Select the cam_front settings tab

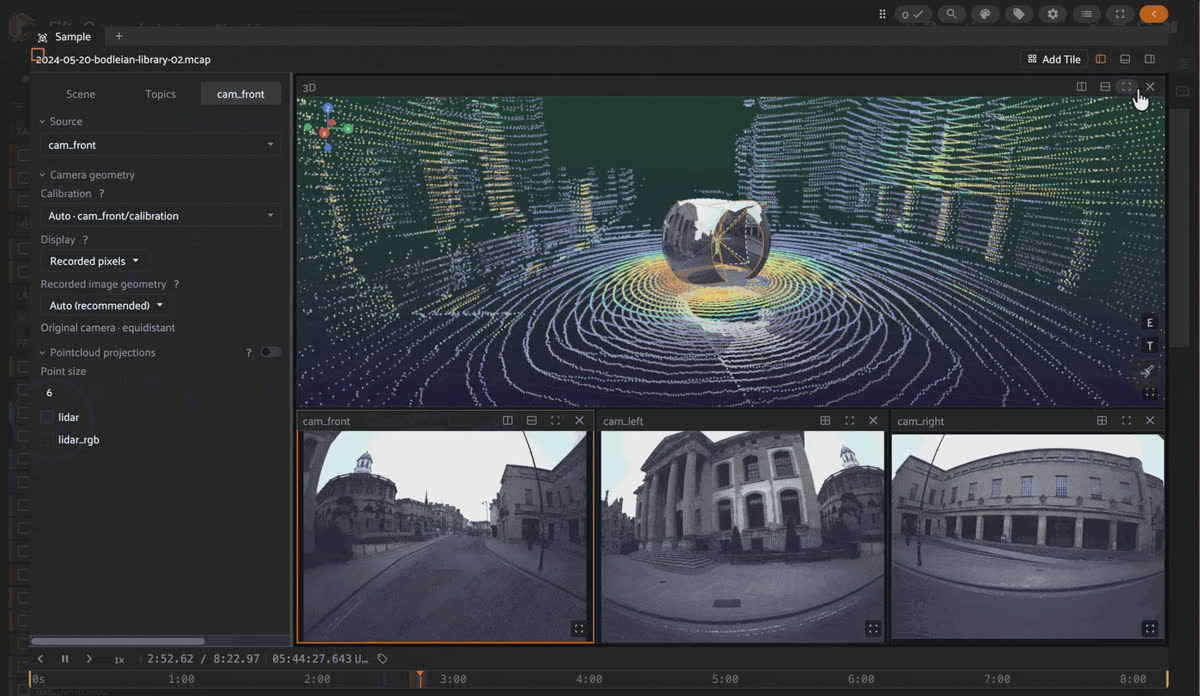(x=241, y=94)
